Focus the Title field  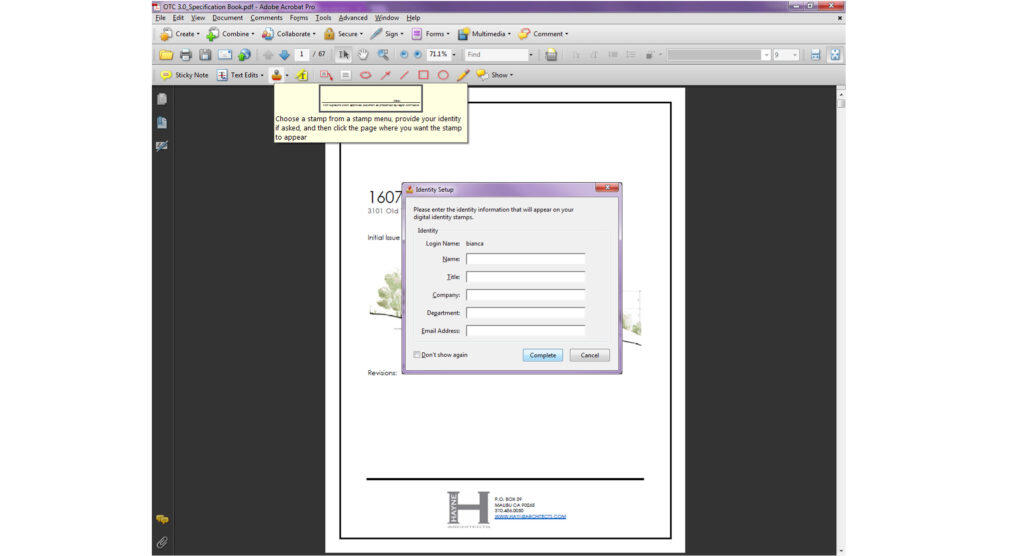click(x=526, y=277)
